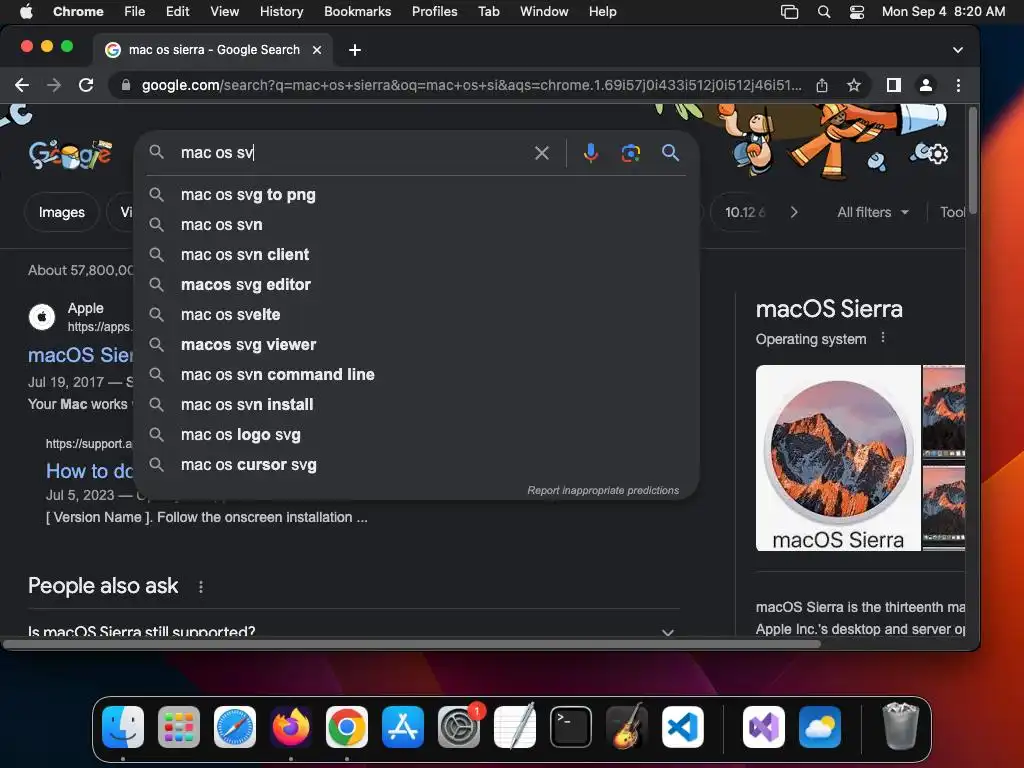Click the browser forward arrow
Viewport: 1024px width, 768px height.
[x=54, y=85]
